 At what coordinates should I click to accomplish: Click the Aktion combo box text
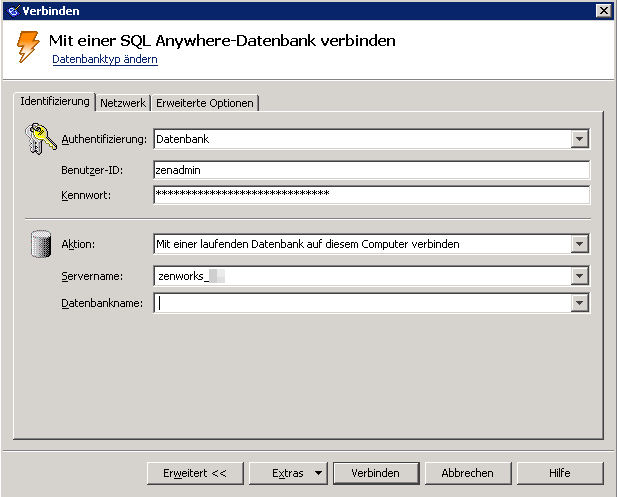point(308,244)
